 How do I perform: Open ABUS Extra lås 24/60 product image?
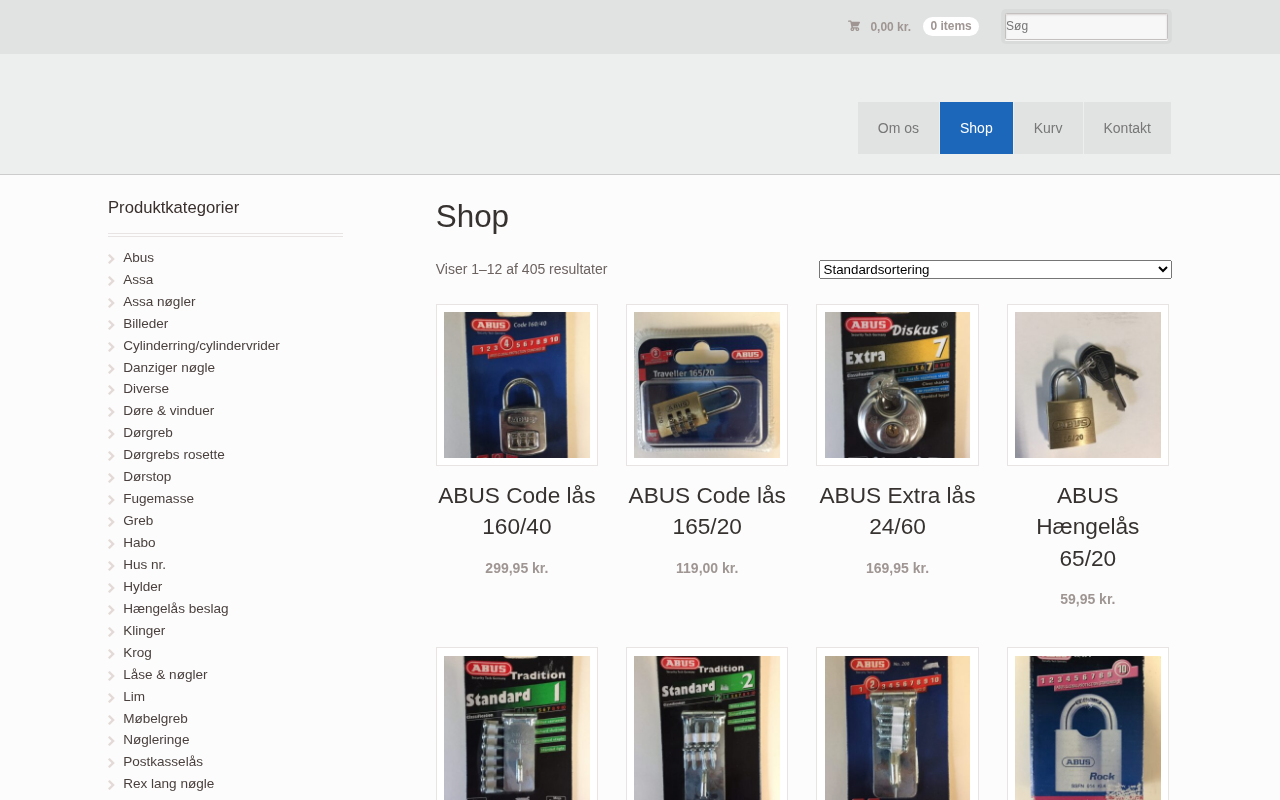(897, 385)
